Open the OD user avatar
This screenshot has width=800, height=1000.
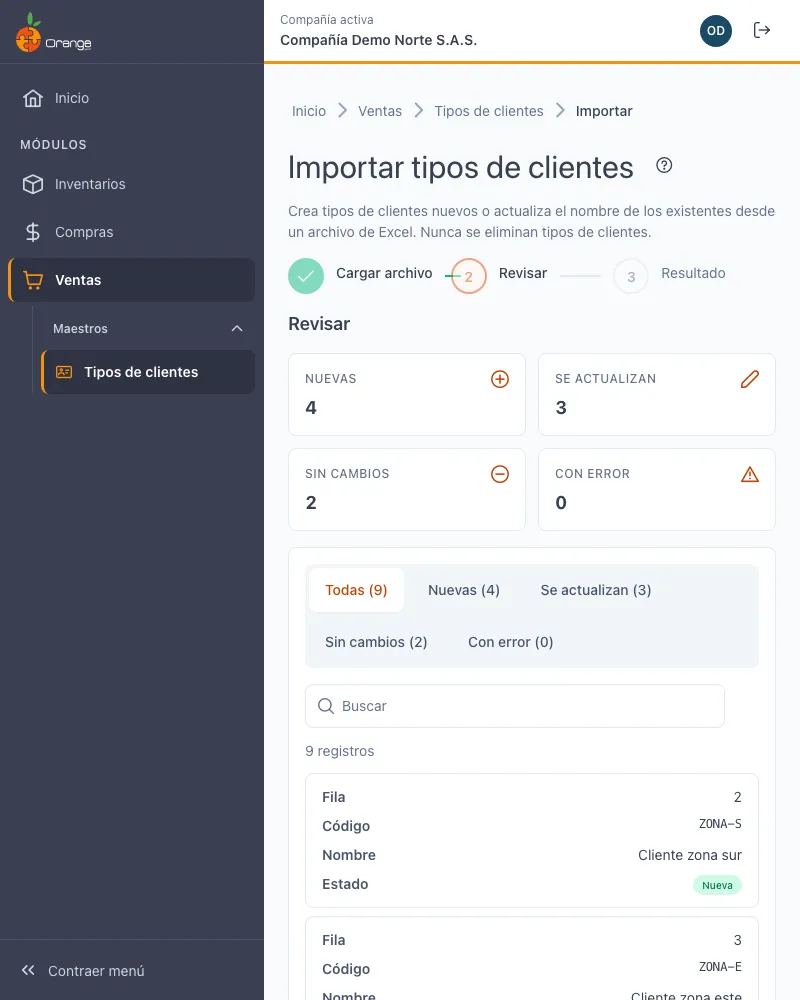tap(716, 31)
